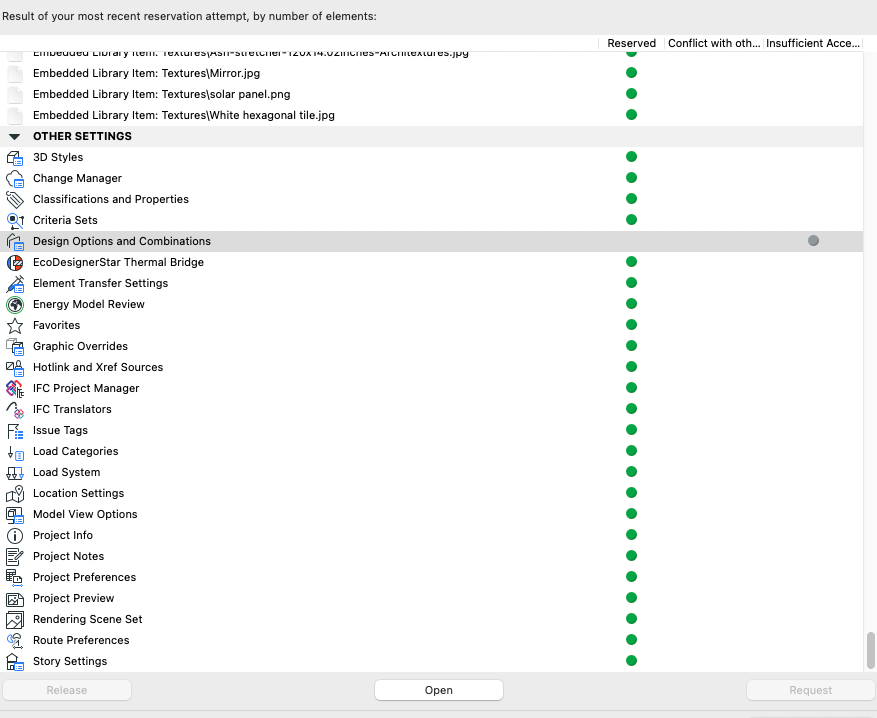Click the Mirror.jpg file icon
Image resolution: width=877 pixels, height=718 pixels.
pos(15,73)
